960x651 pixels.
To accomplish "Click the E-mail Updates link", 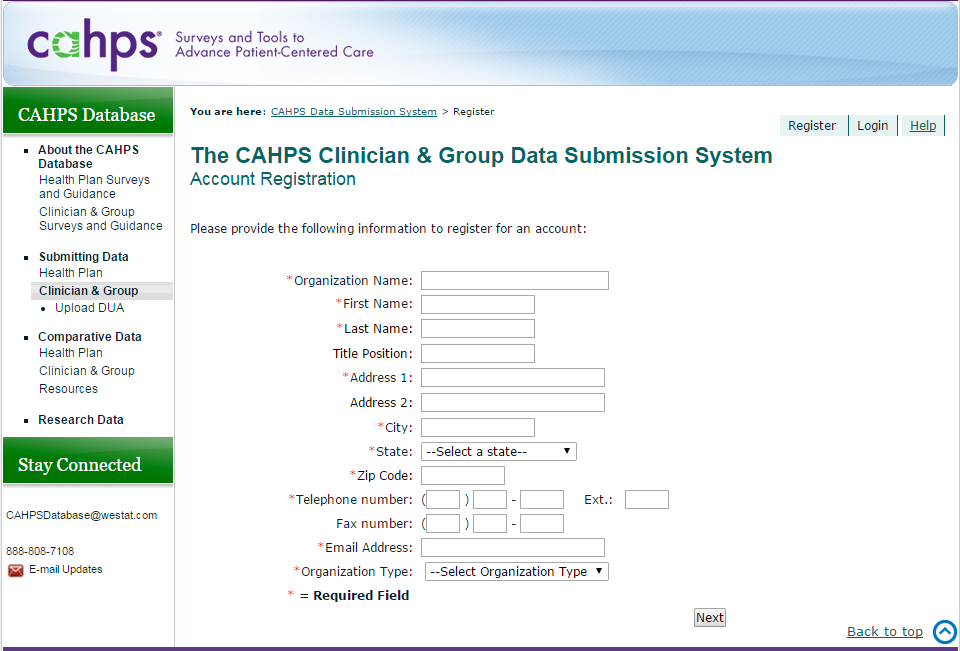I will (x=66, y=570).
